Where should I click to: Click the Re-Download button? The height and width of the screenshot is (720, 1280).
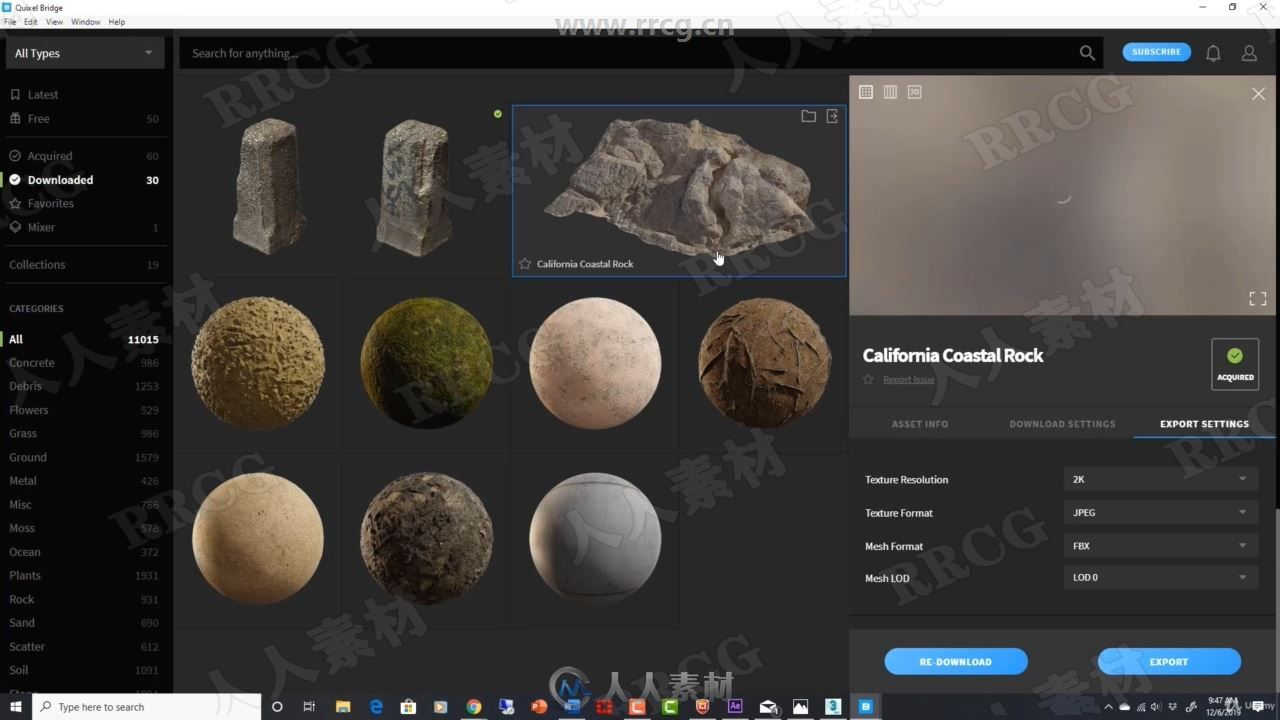pos(956,661)
